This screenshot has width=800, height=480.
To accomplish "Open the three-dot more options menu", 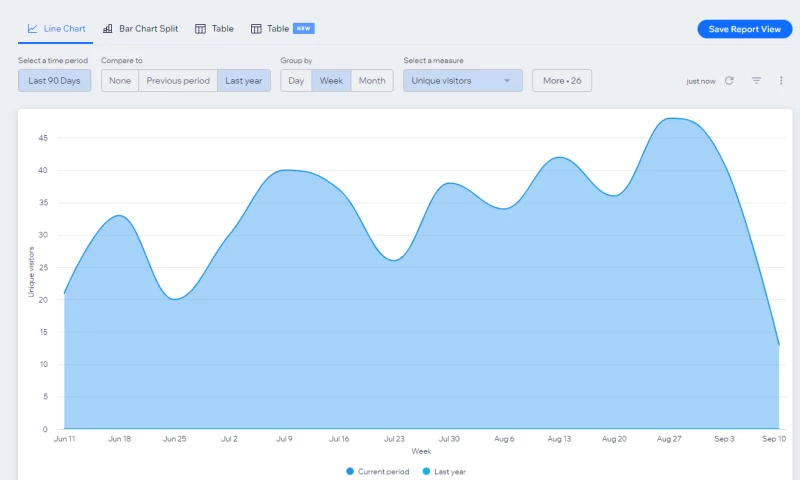I will tap(781, 81).
